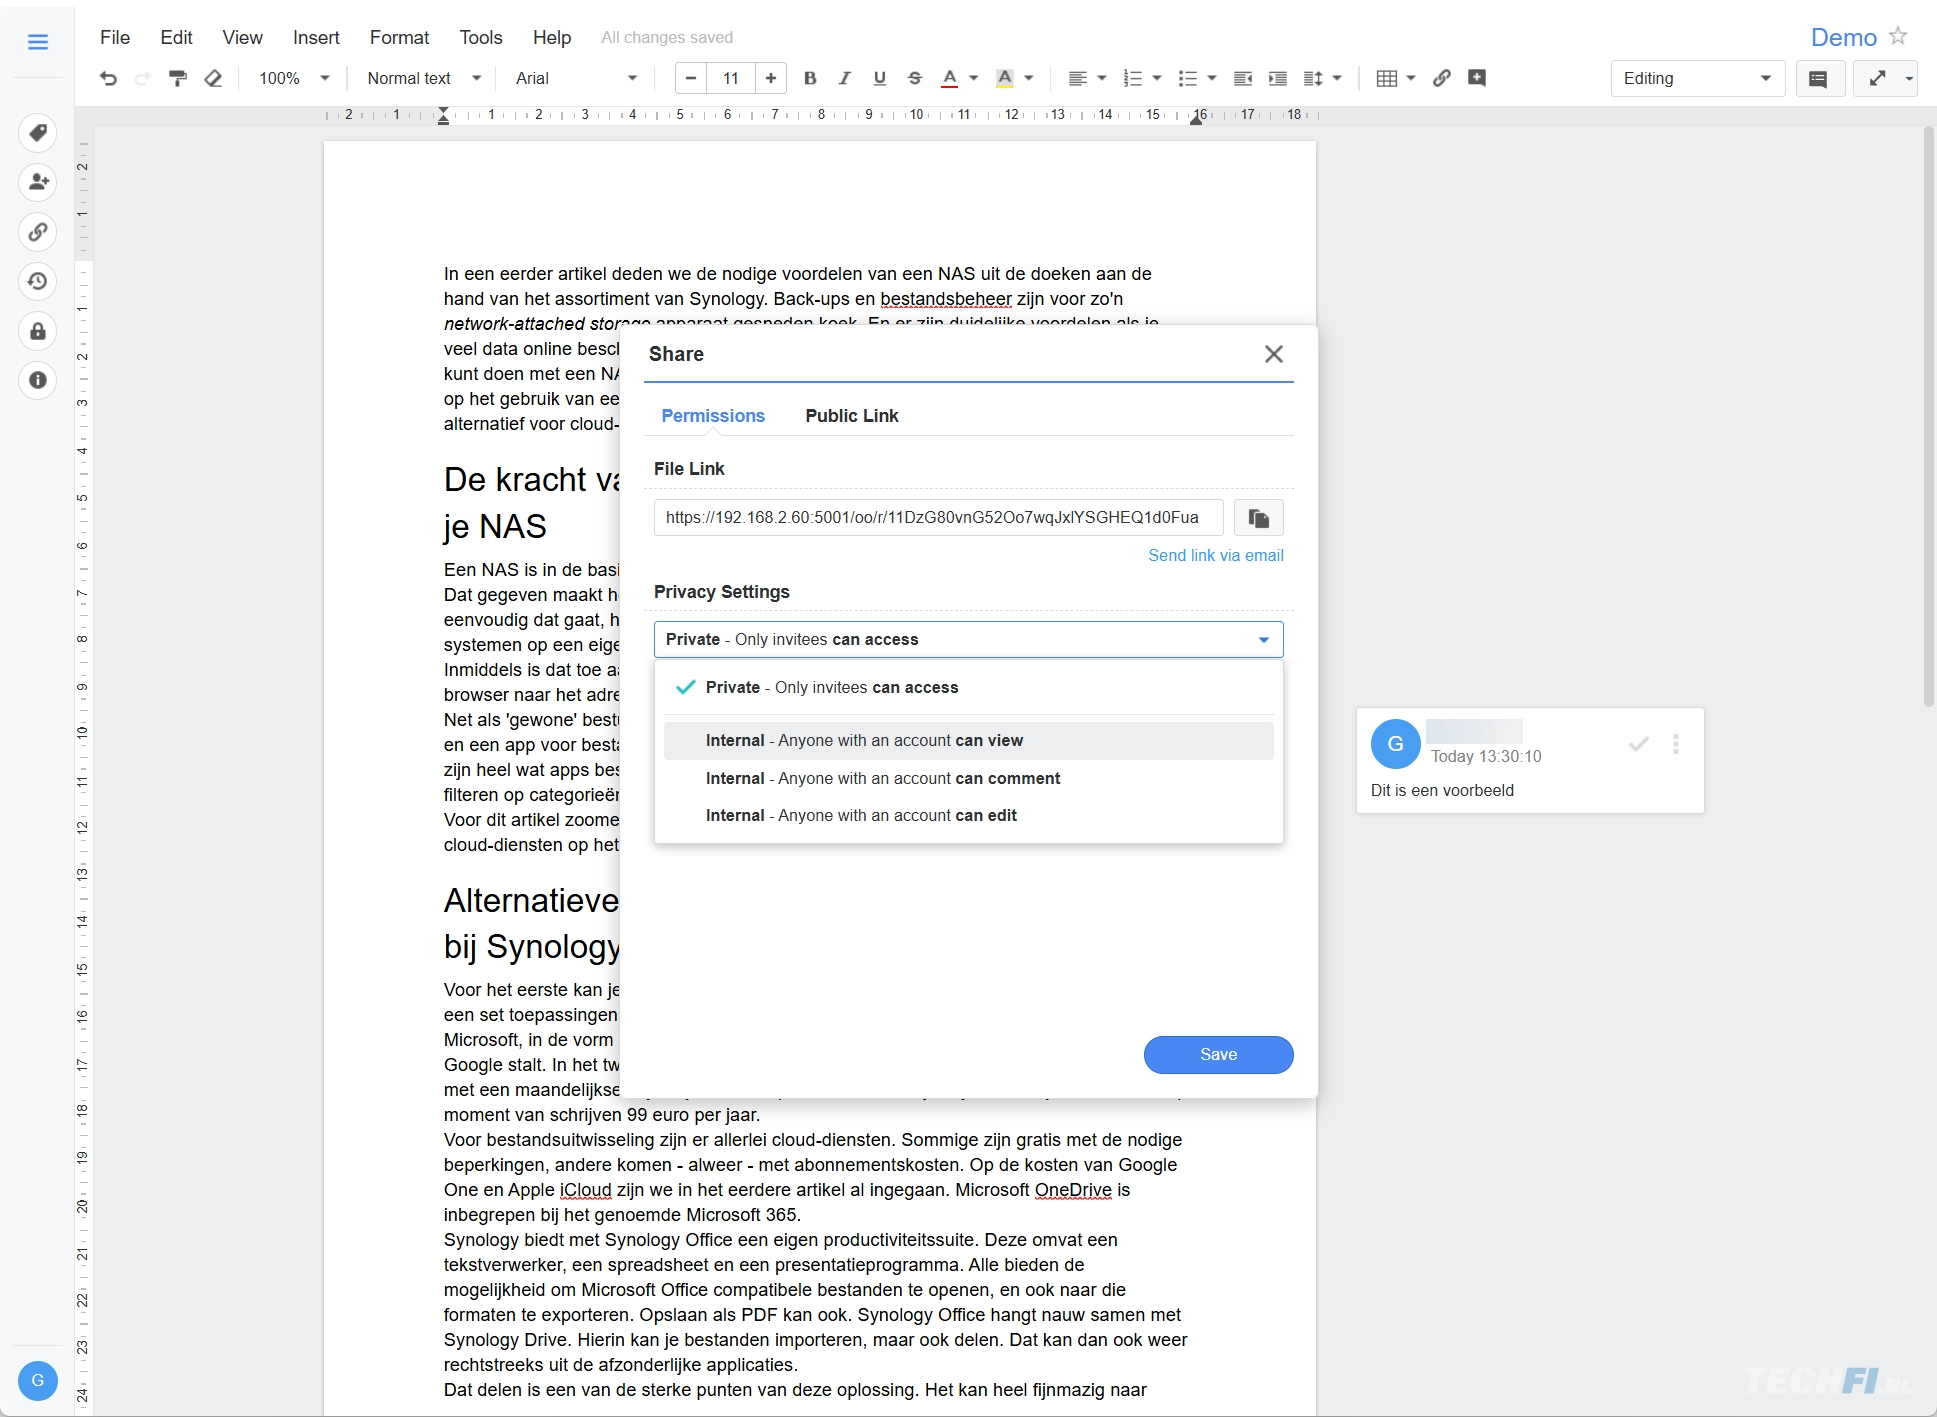Open line spacing options
1937x1417 pixels.
pyautogui.click(x=1314, y=78)
